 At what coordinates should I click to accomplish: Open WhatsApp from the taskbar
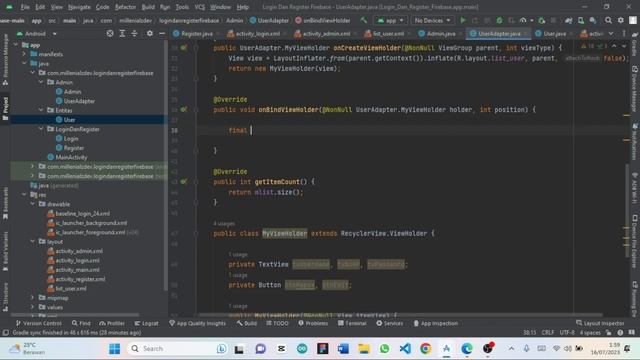[384, 349]
